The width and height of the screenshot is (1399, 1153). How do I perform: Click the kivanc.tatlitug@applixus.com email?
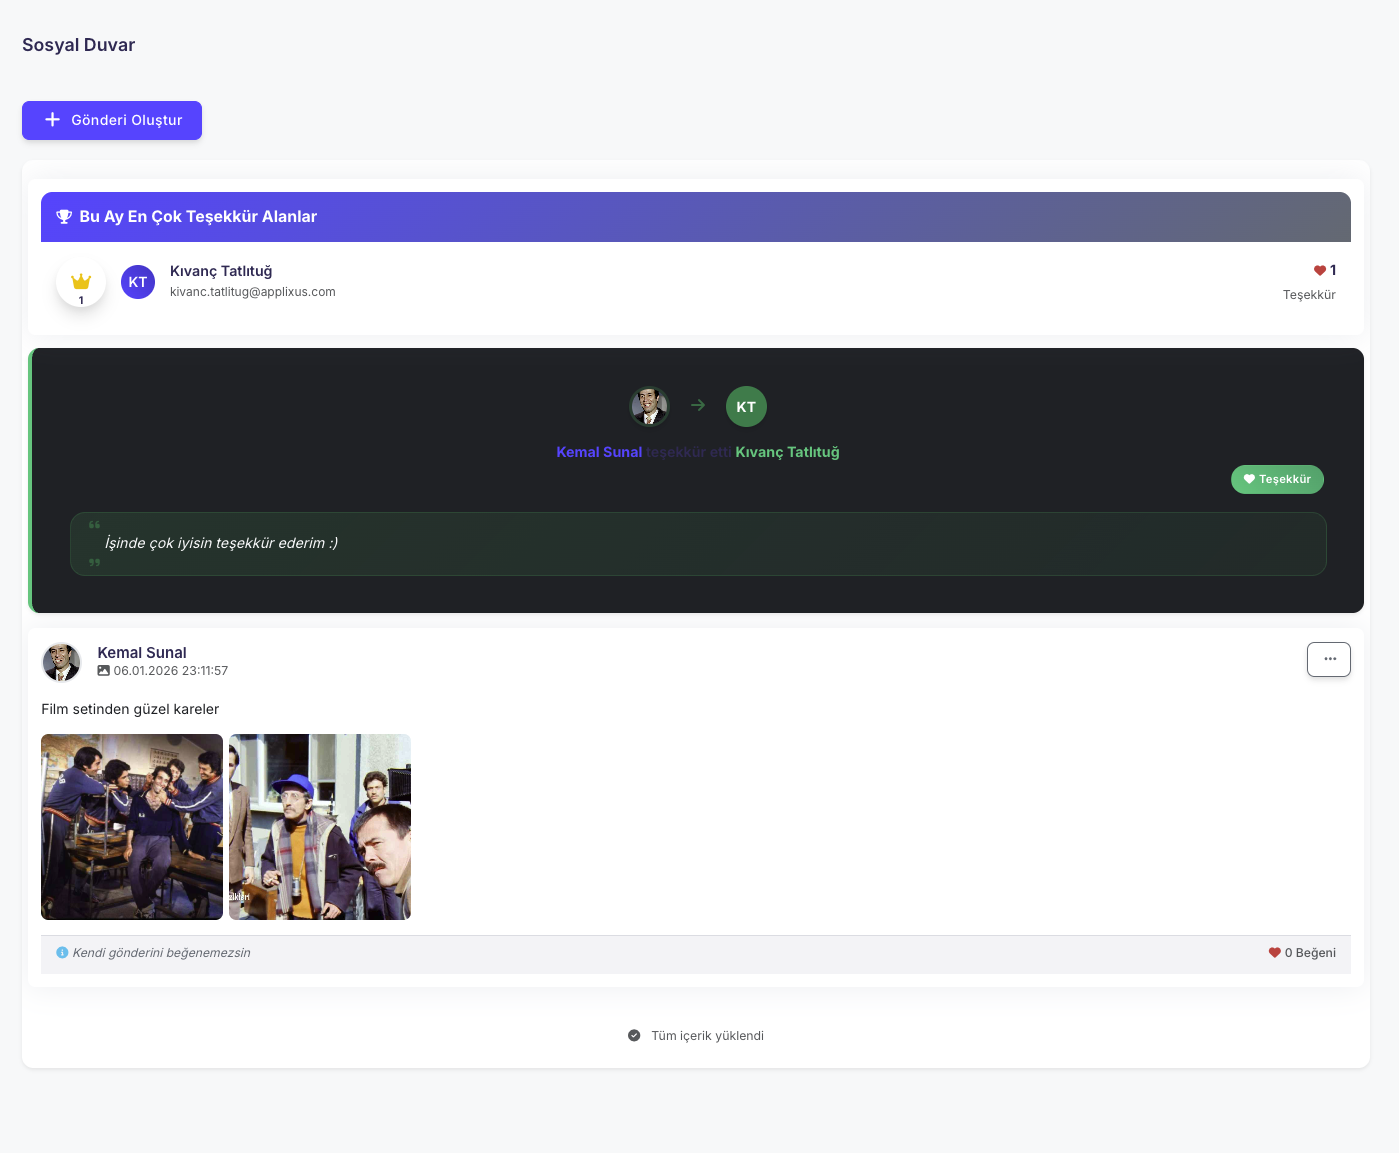(x=252, y=292)
